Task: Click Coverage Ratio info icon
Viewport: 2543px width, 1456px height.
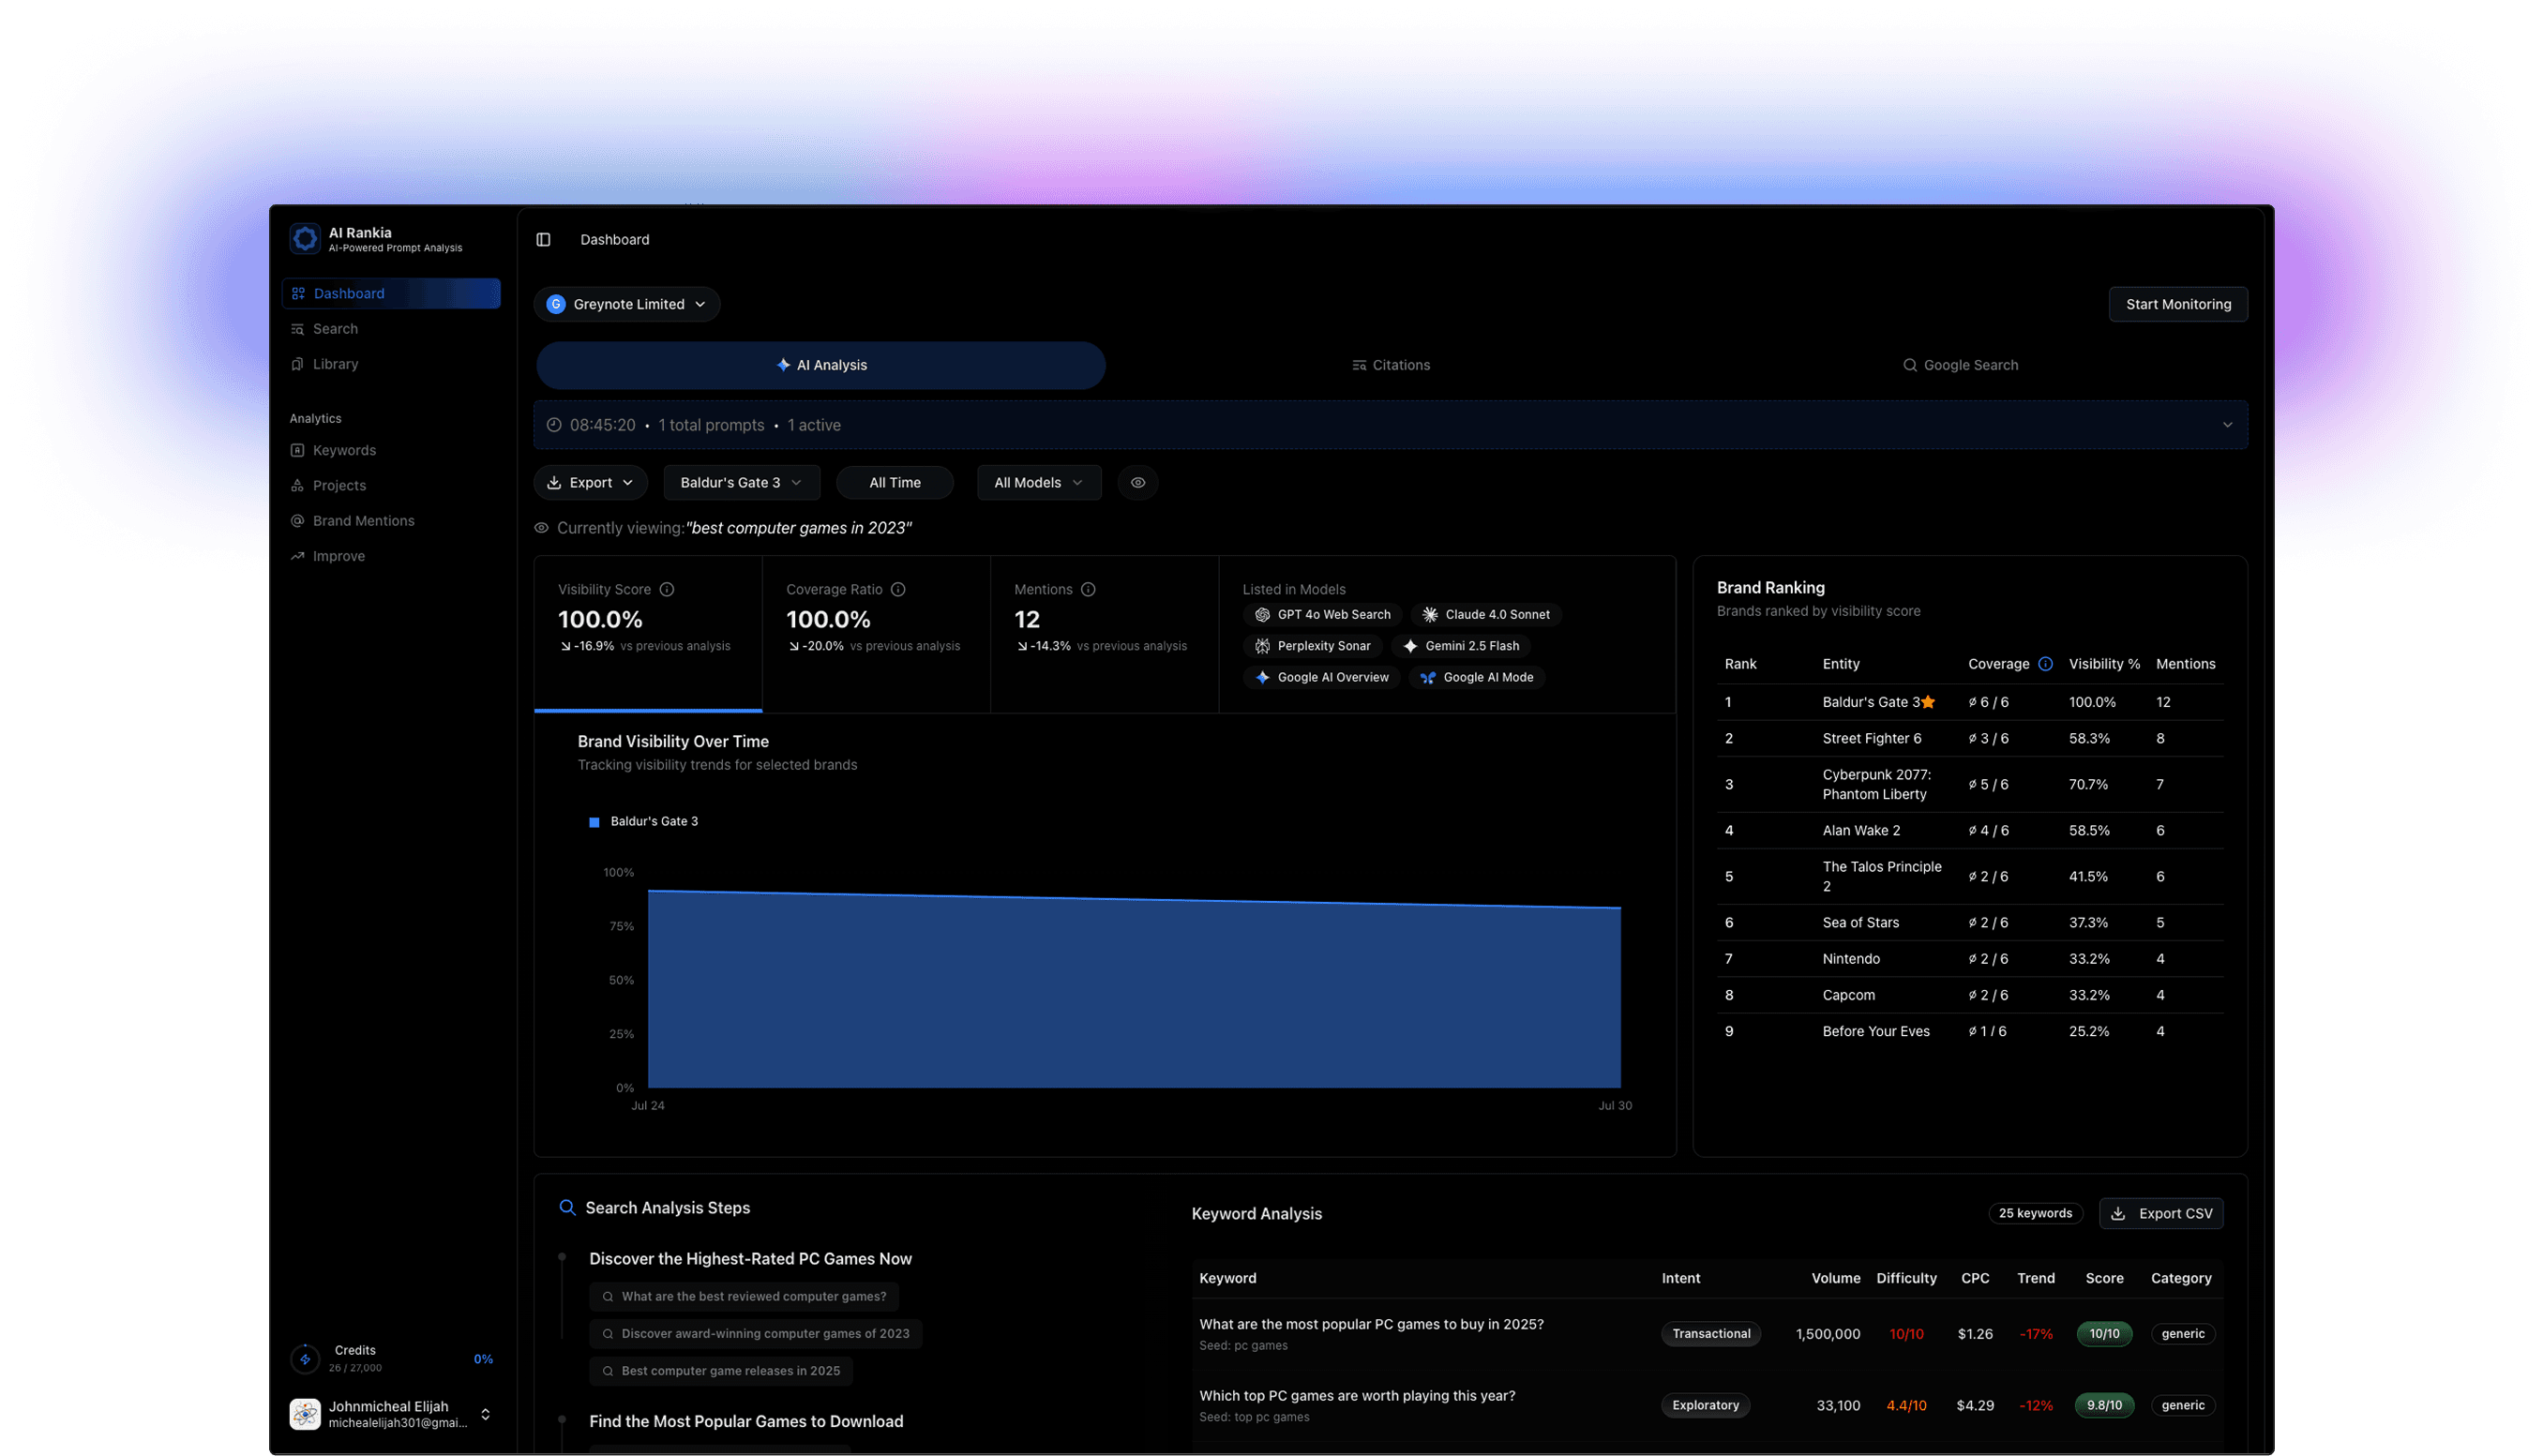Action: [897, 589]
